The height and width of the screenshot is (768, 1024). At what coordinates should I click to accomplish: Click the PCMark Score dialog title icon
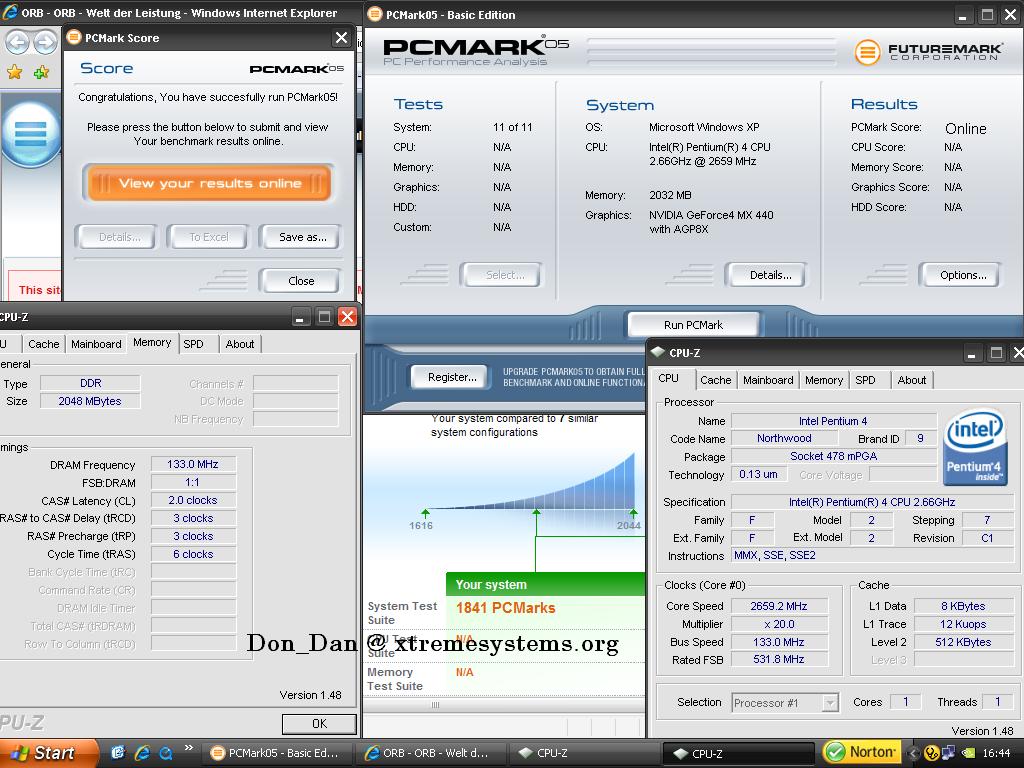coord(74,37)
